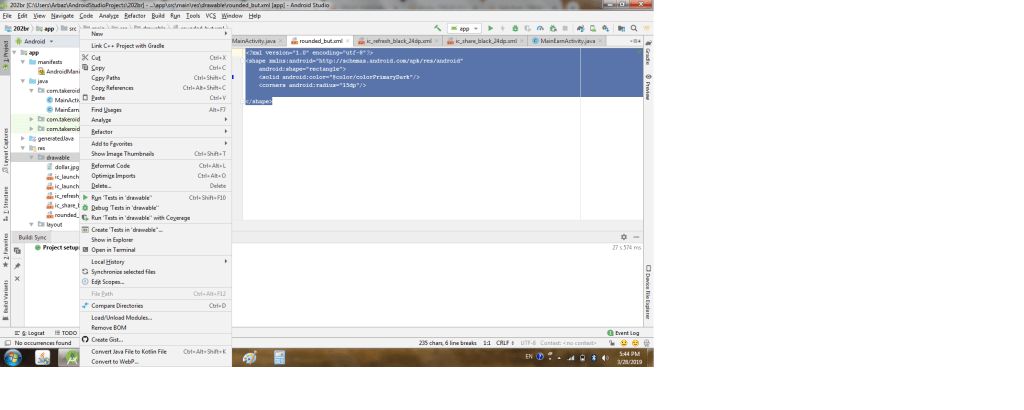Click Apply Changes lightning icon

point(502,29)
